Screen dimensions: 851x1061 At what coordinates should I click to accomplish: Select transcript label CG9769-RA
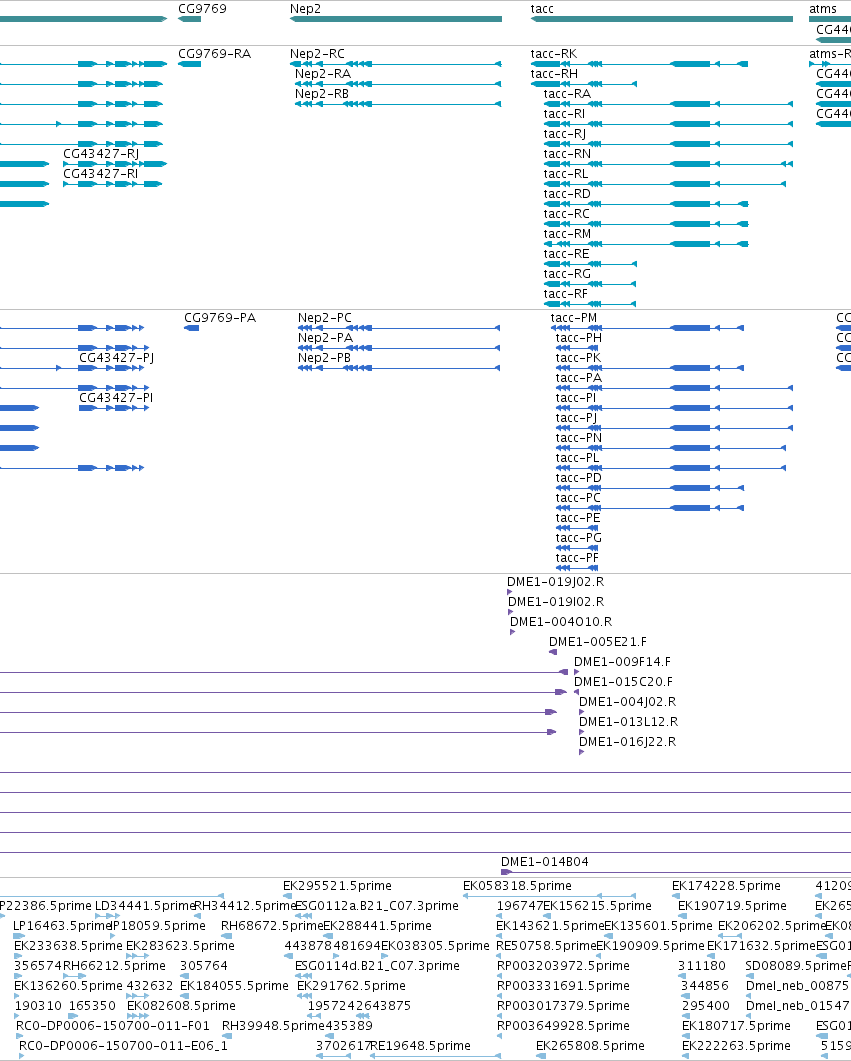[214, 53]
